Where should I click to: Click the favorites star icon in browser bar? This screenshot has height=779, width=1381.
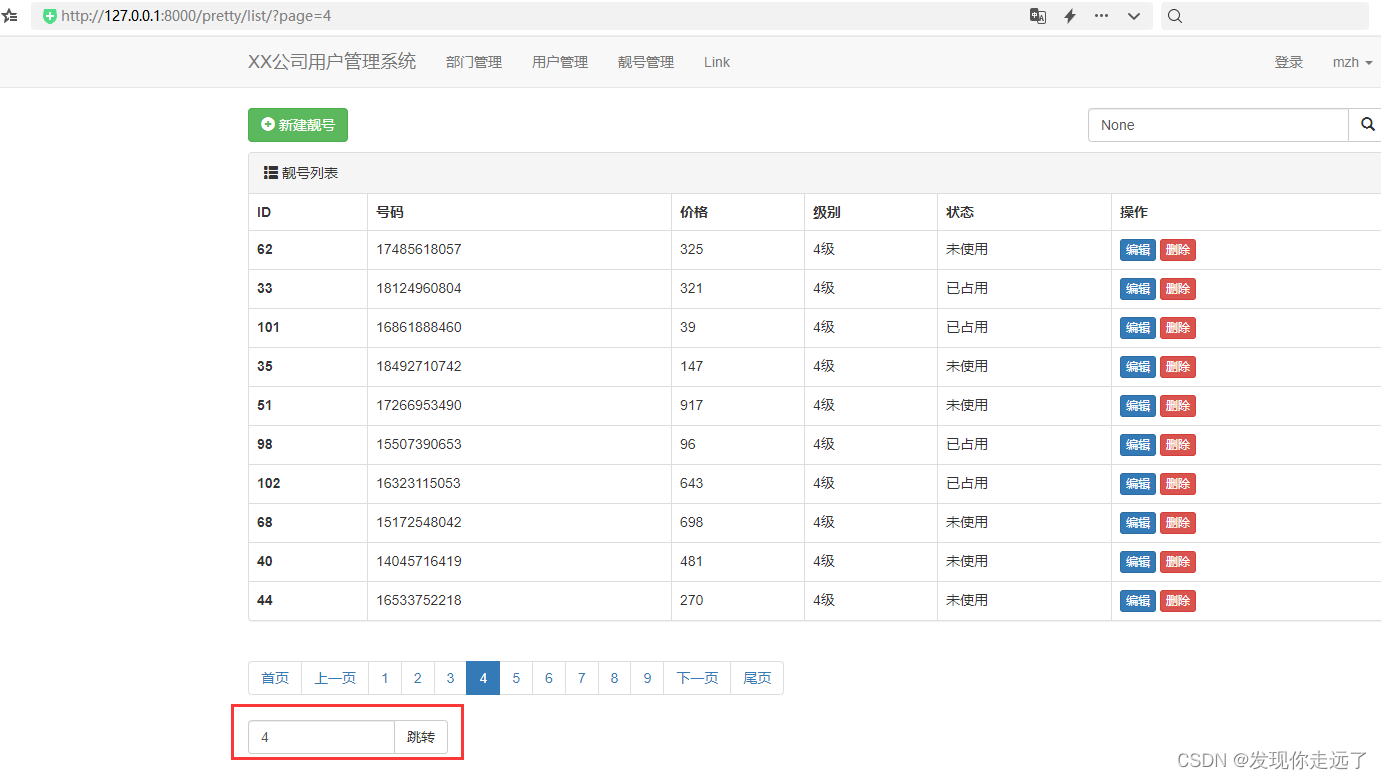(x=9, y=16)
